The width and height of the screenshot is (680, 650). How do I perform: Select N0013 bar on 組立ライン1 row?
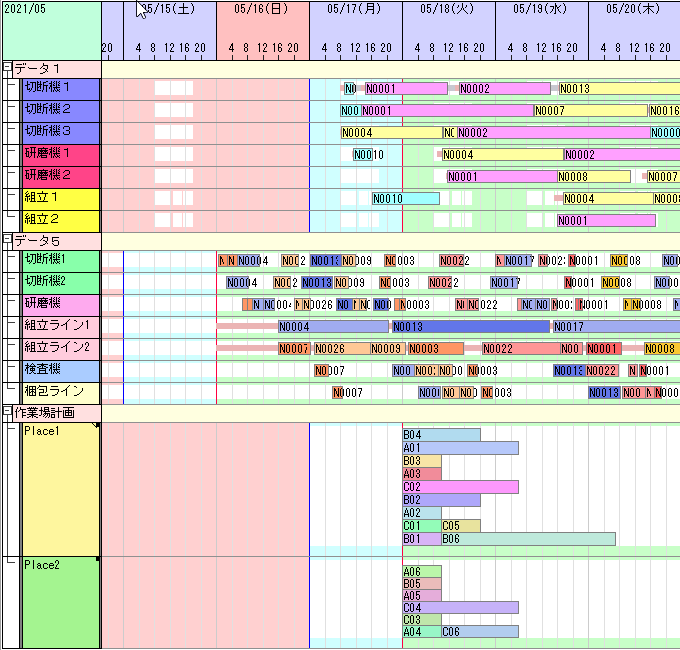tap(470, 326)
